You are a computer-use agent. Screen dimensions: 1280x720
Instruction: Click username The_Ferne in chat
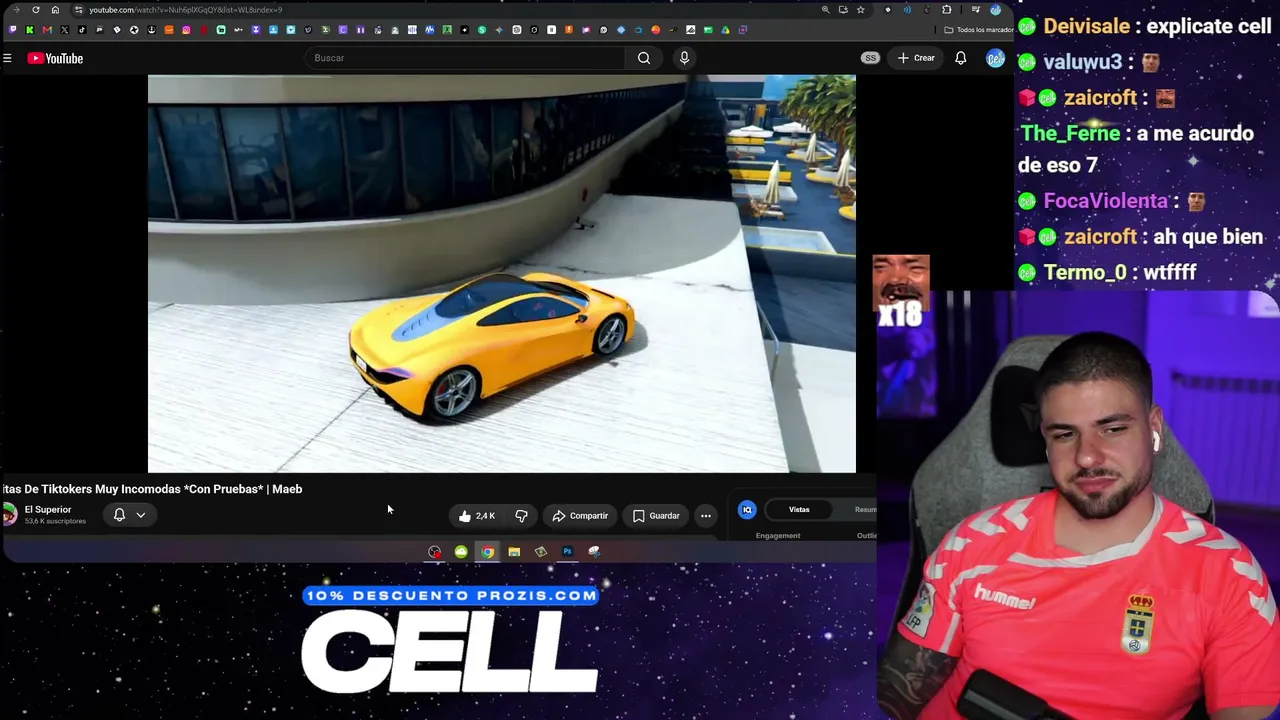pyautogui.click(x=1070, y=133)
